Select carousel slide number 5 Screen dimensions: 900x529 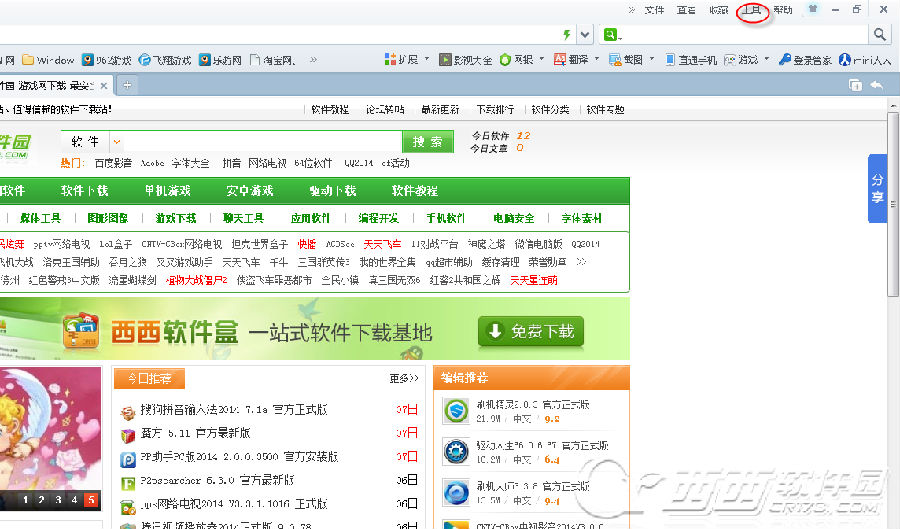(91, 500)
